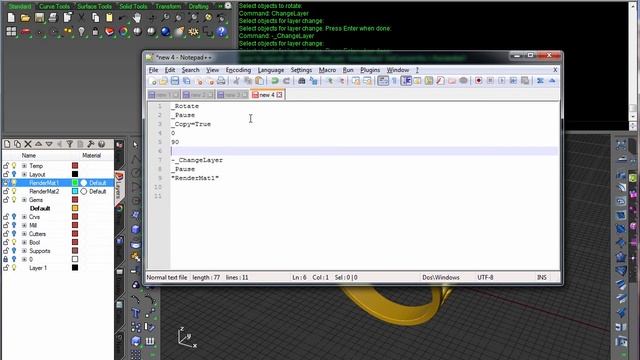Click the padlock icon in Rhino Standard toolbar

tap(95, 31)
